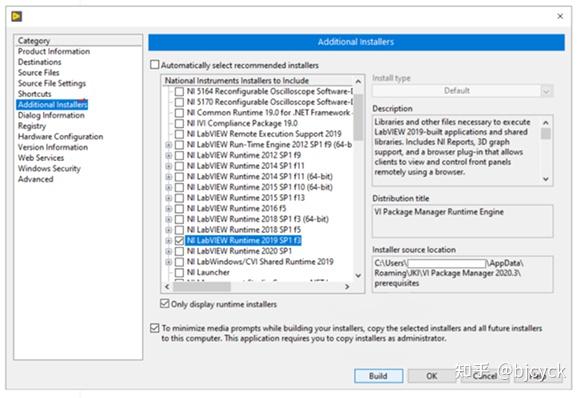Expand NI LabVIEW Runtime 2019 SP1 f3
The image size is (581, 398).
pyautogui.click(x=169, y=241)
